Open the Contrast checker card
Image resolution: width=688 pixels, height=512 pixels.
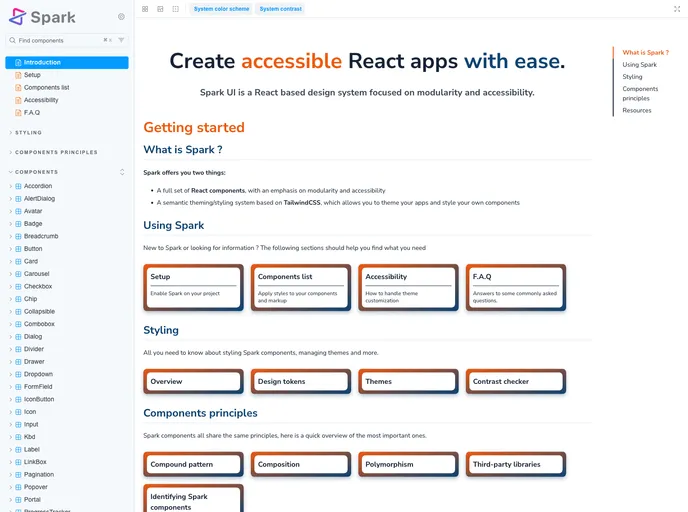(516, 382)
